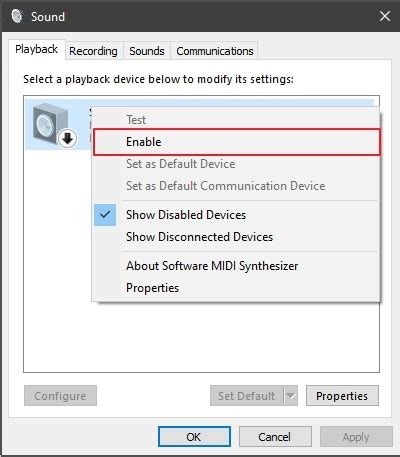This screenshot has width=400, height=457.
Task: Select Set as Default Communication Device
Action: 225,186
